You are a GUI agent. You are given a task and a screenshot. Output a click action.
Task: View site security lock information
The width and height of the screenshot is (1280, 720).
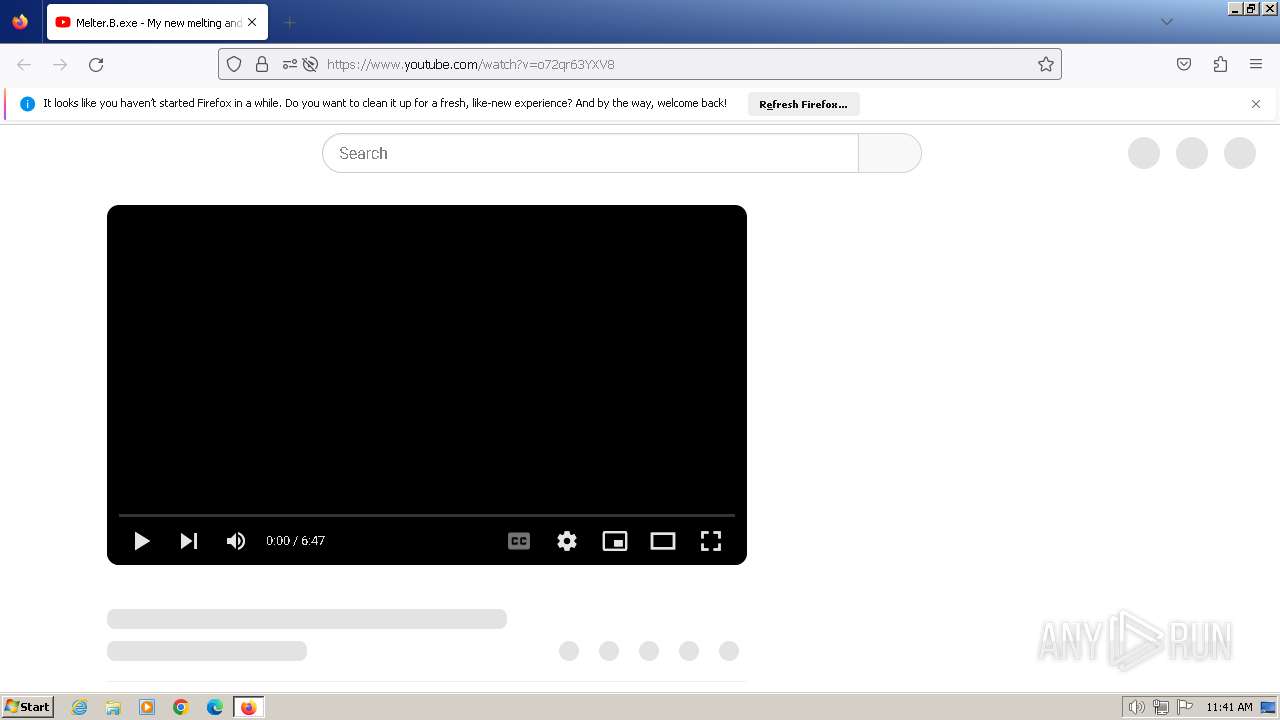[x=262, y=64]
